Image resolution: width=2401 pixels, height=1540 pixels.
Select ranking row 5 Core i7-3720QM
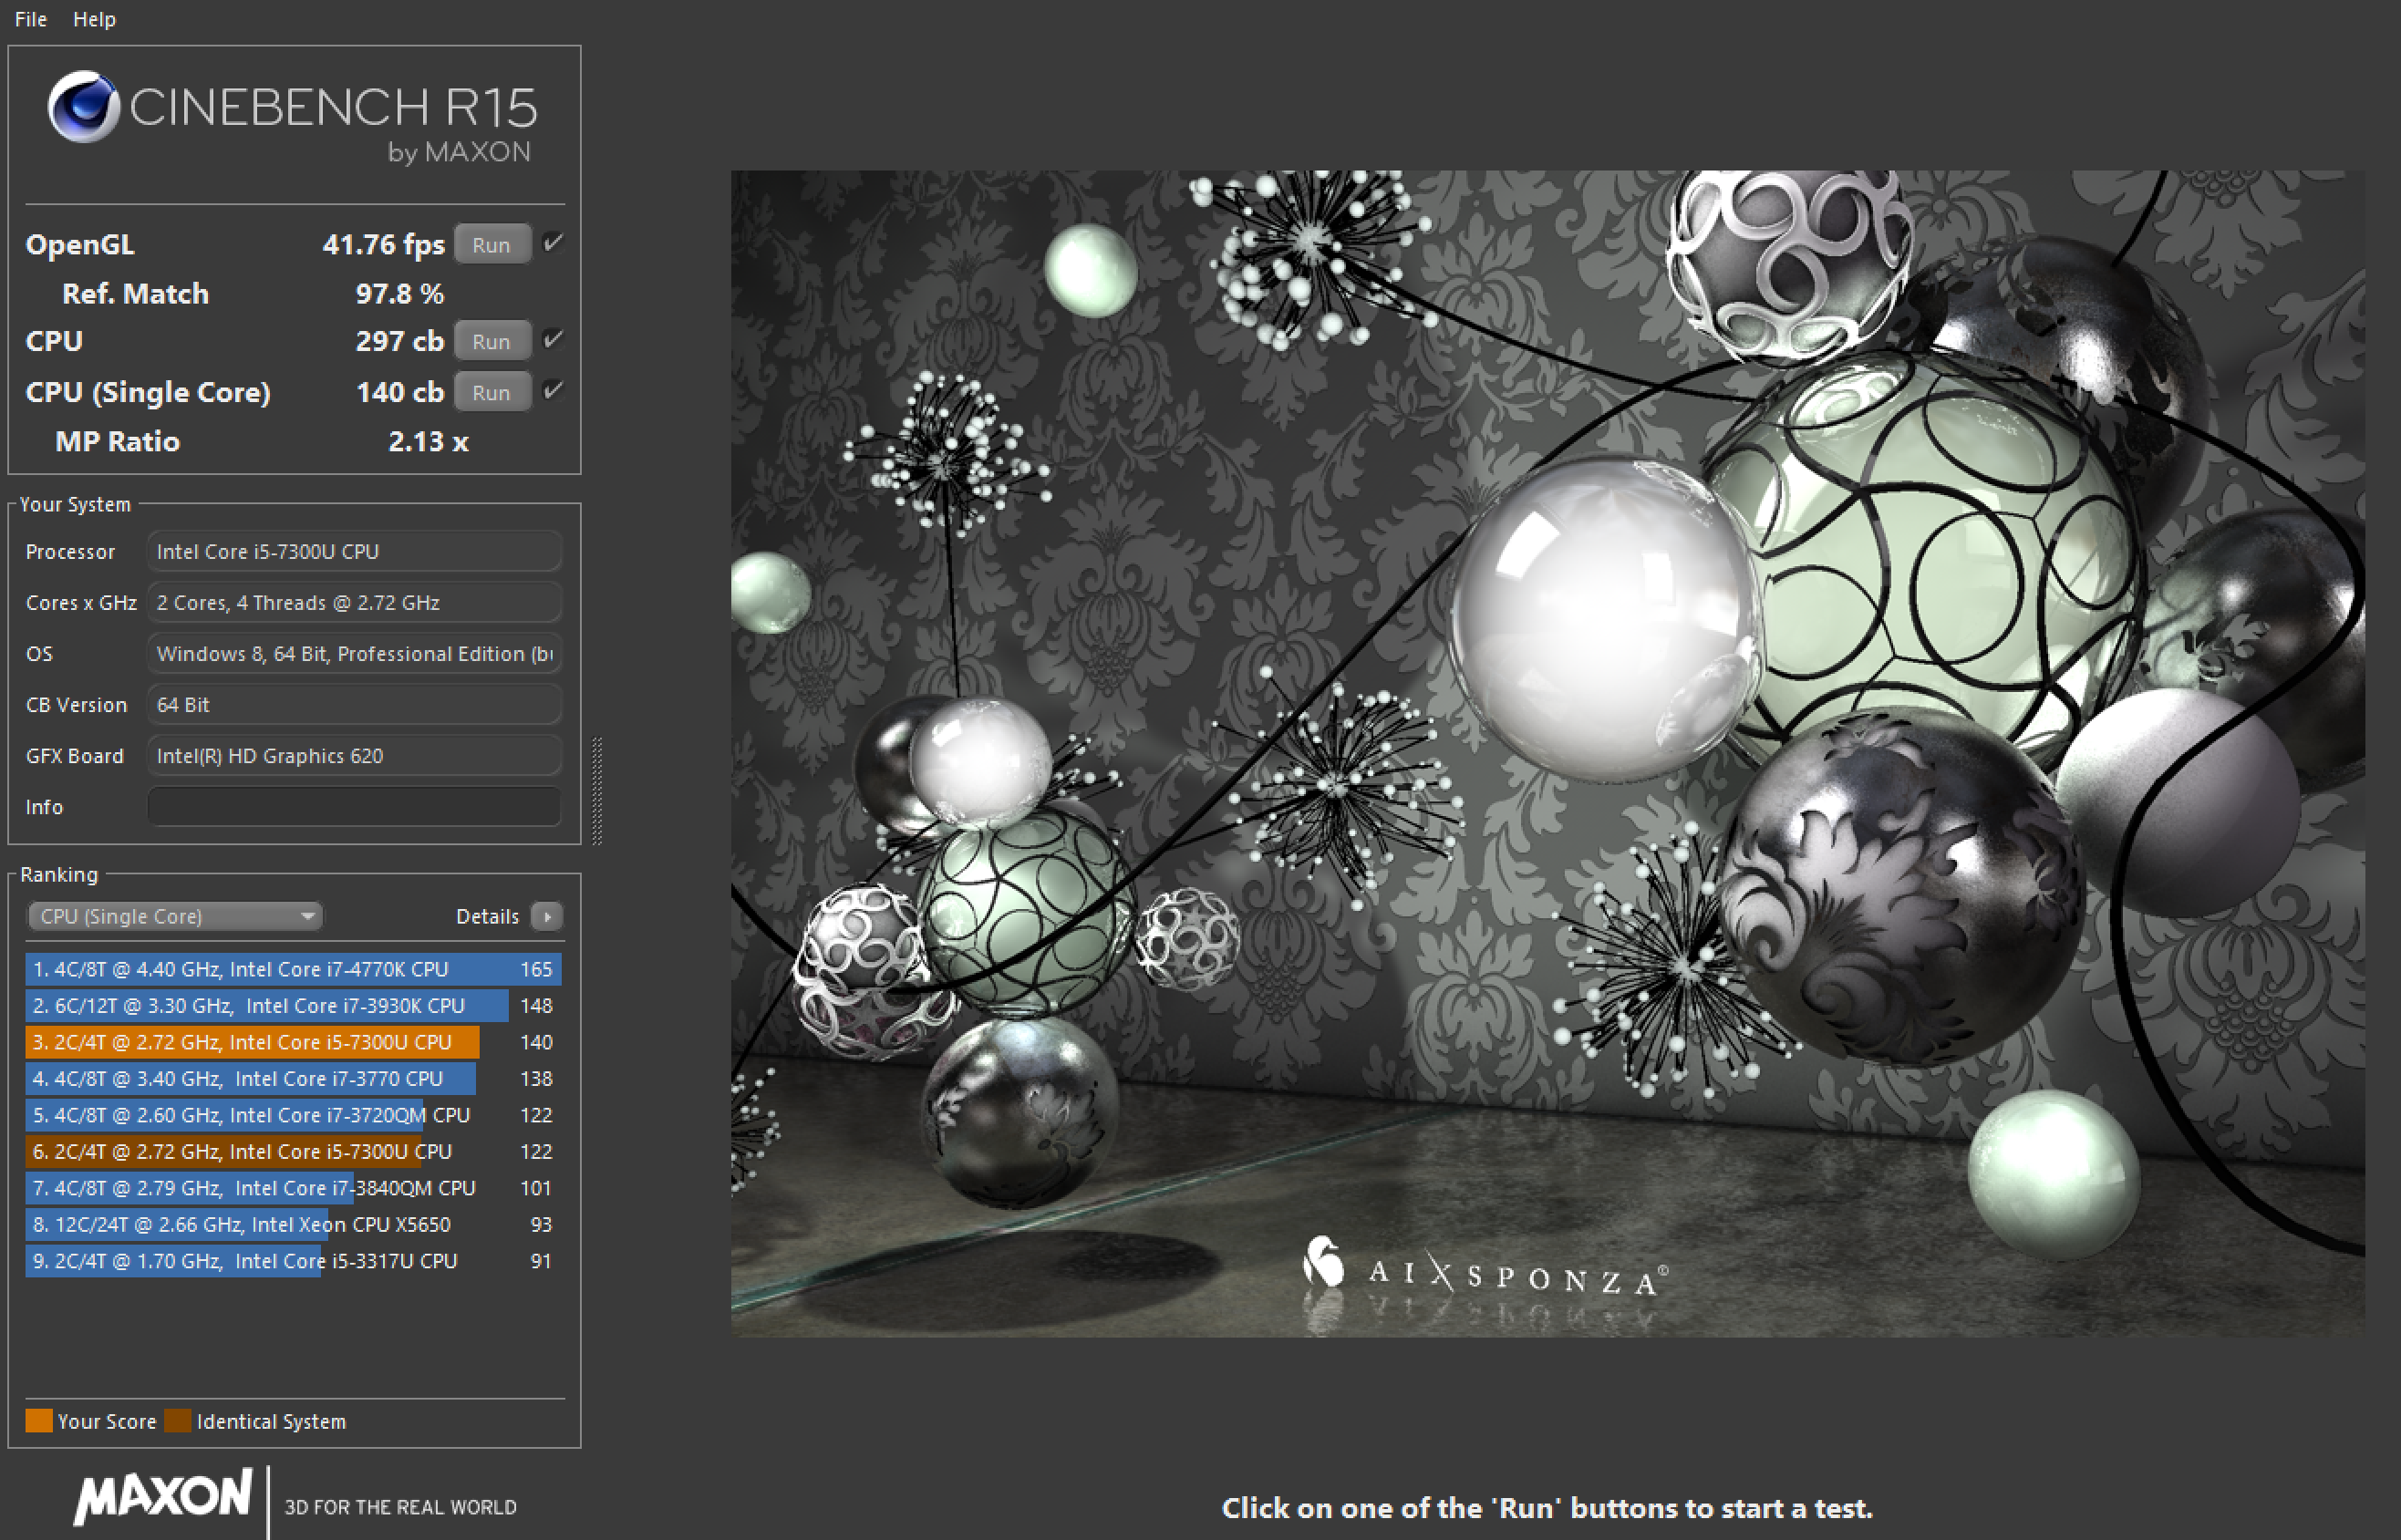point(293,1115)
